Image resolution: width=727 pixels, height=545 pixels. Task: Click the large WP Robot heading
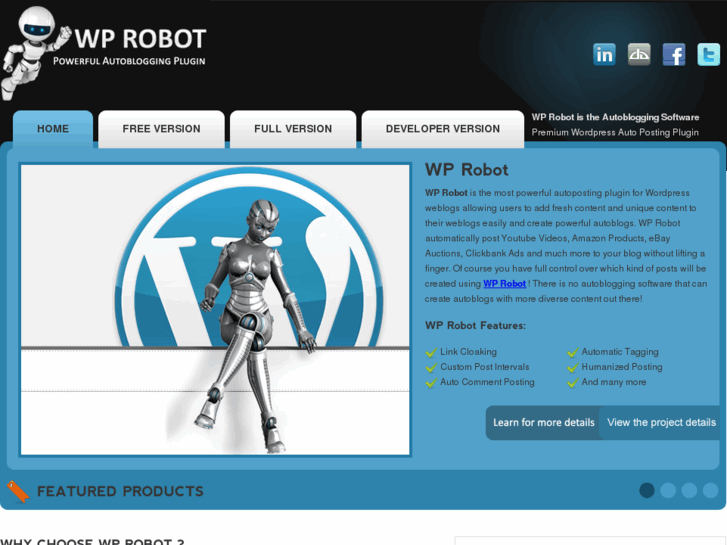[x=466, y=170]
